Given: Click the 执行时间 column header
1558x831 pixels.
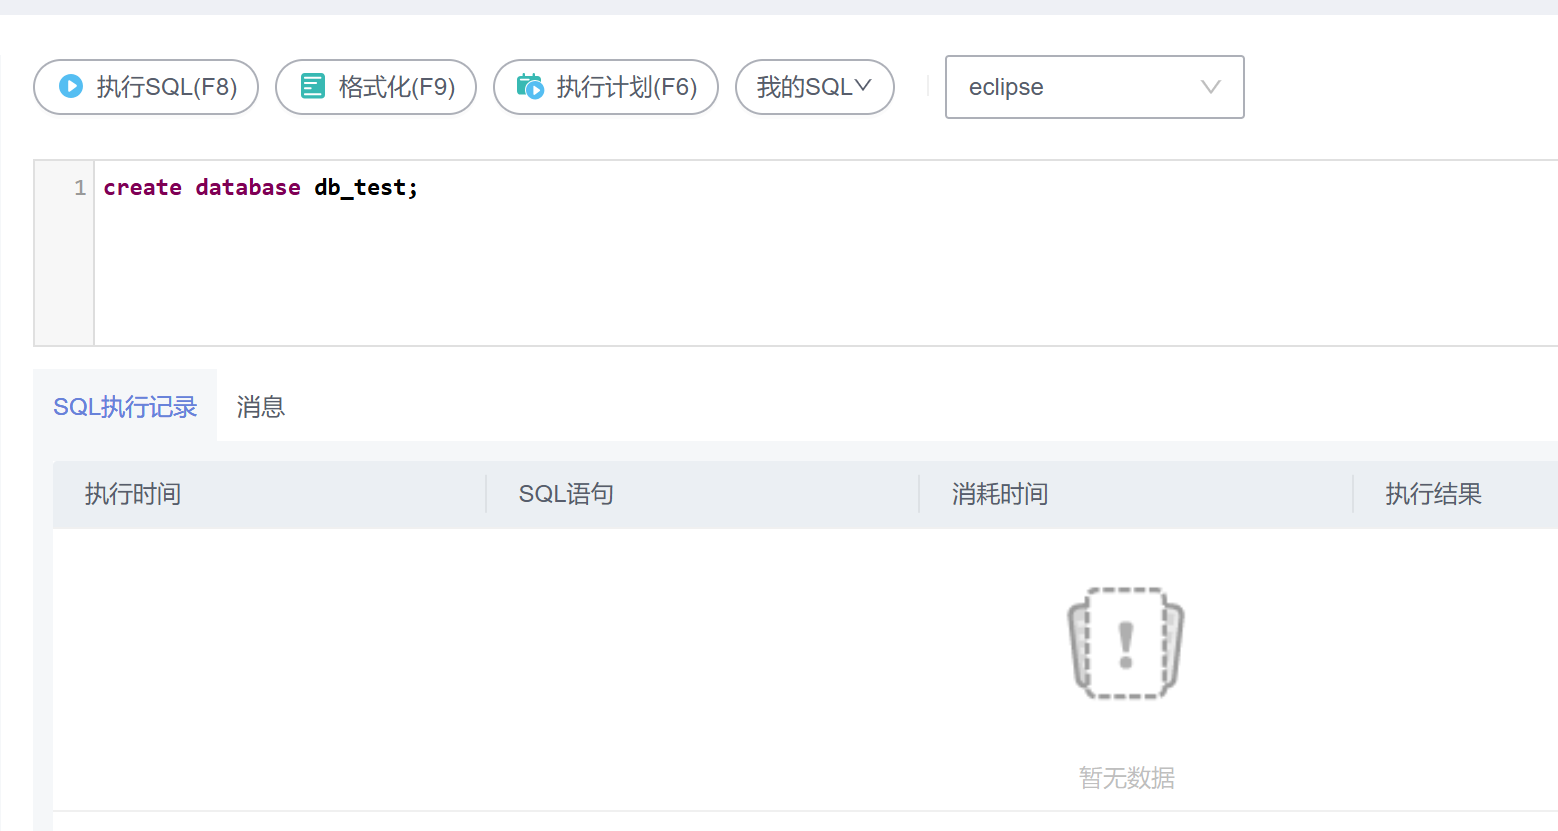Looking at the screenshot, I should coord(133,494).
